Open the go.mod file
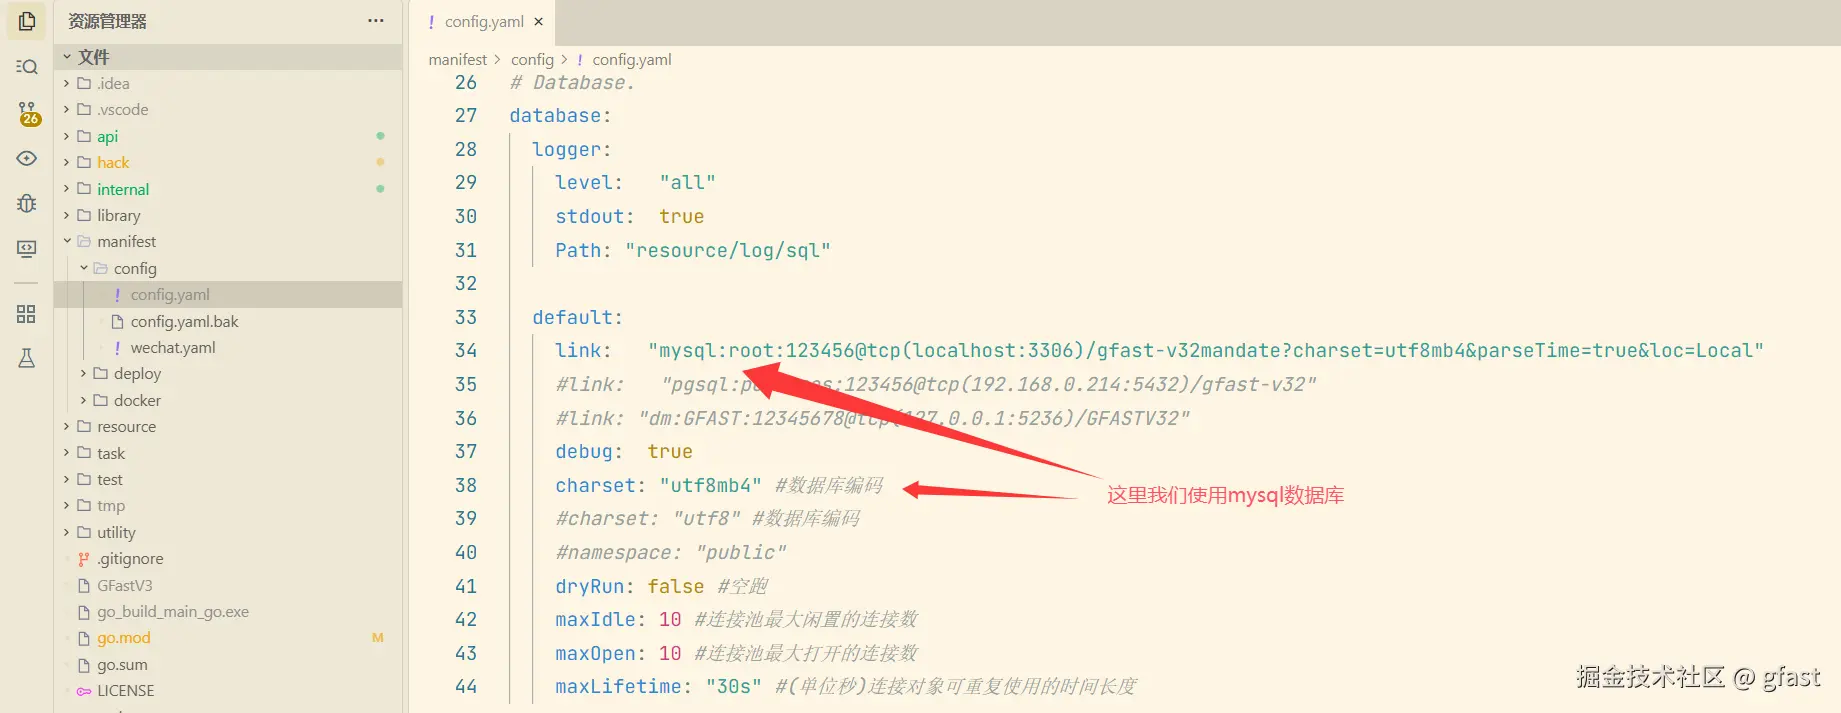This screenshot has width=1841, height=713. [229, 637]
